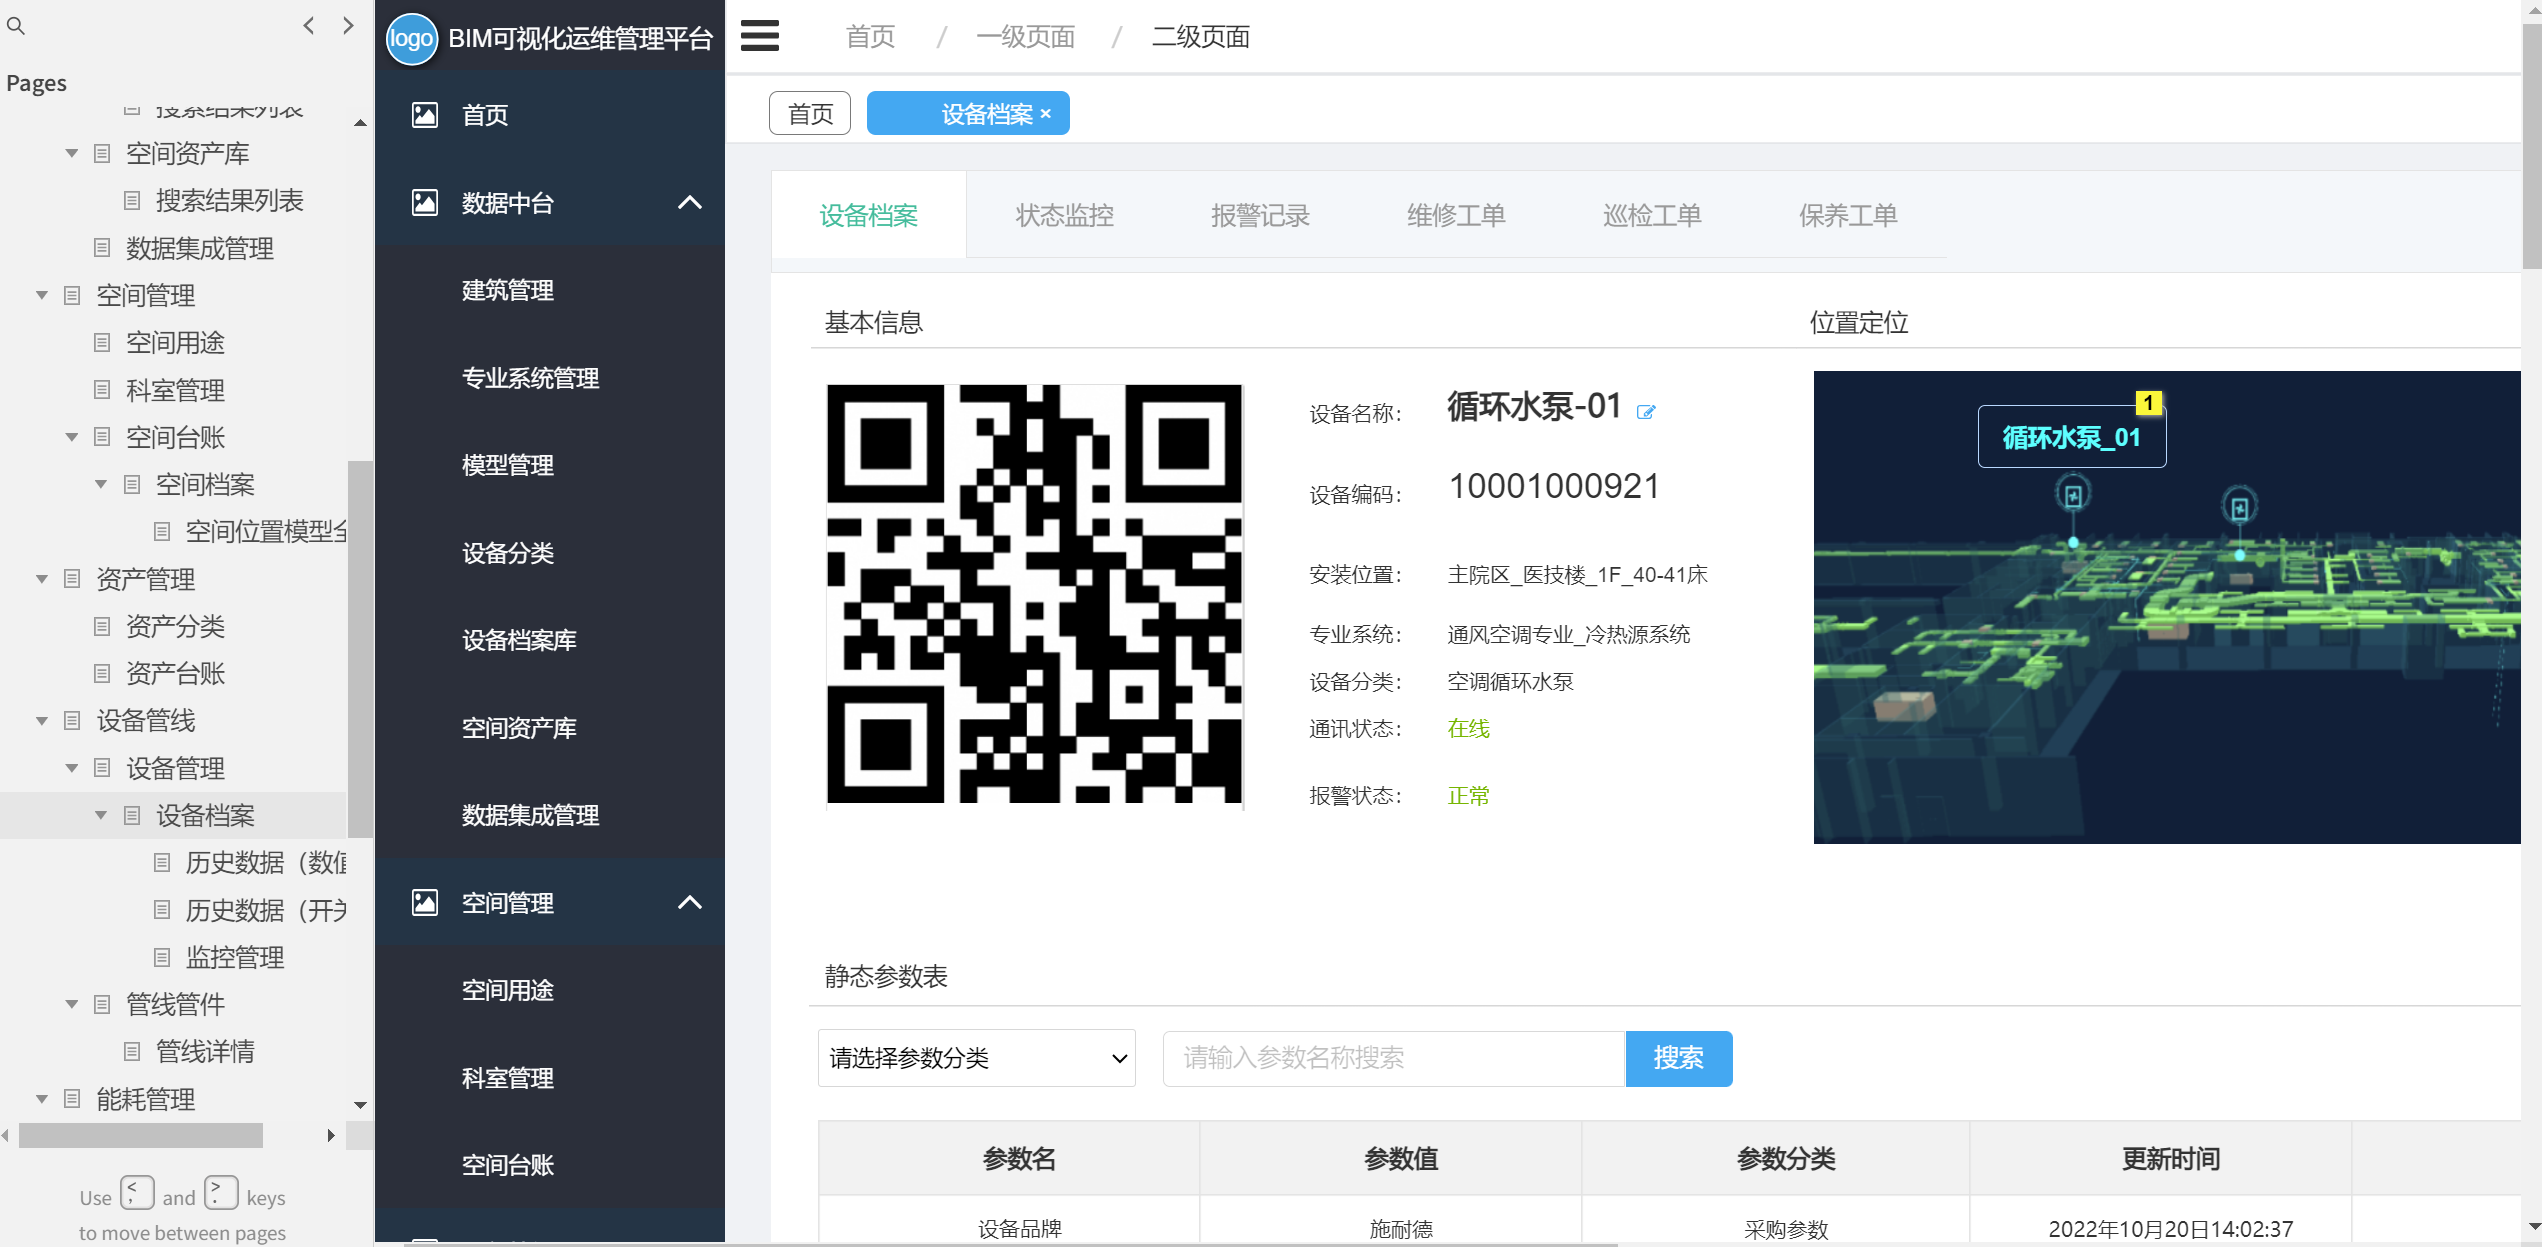Open 空间资产库 in the dark sidebar
Viewport: 2542px width, 1247px height.
[519, 728]
